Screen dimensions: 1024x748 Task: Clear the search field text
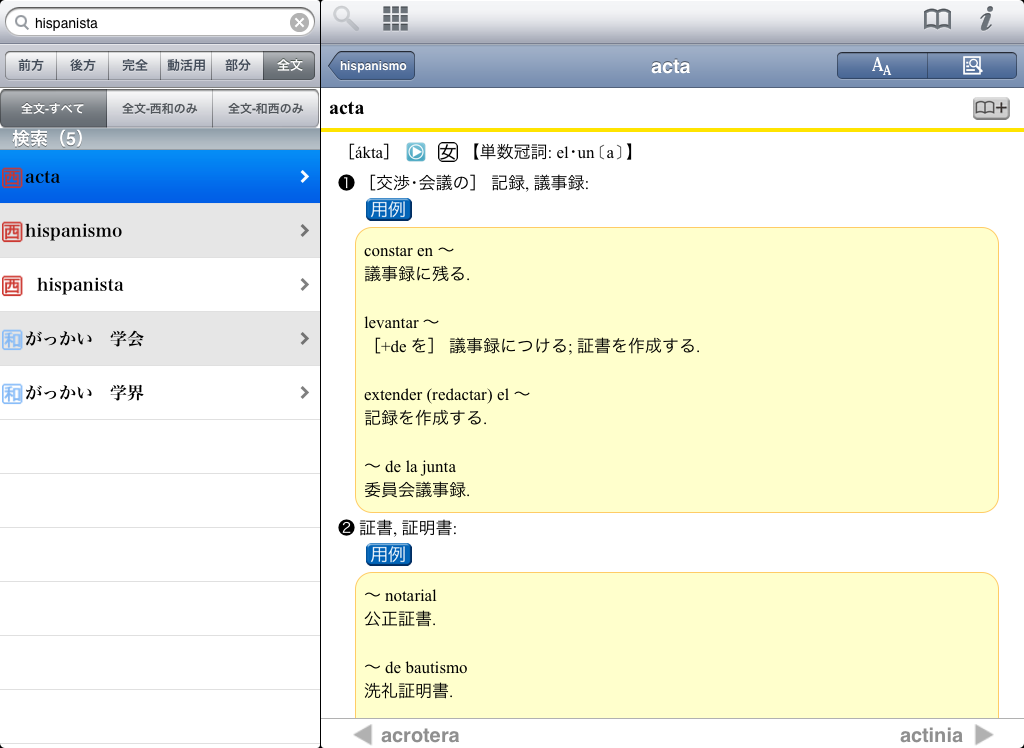(299, 22)
